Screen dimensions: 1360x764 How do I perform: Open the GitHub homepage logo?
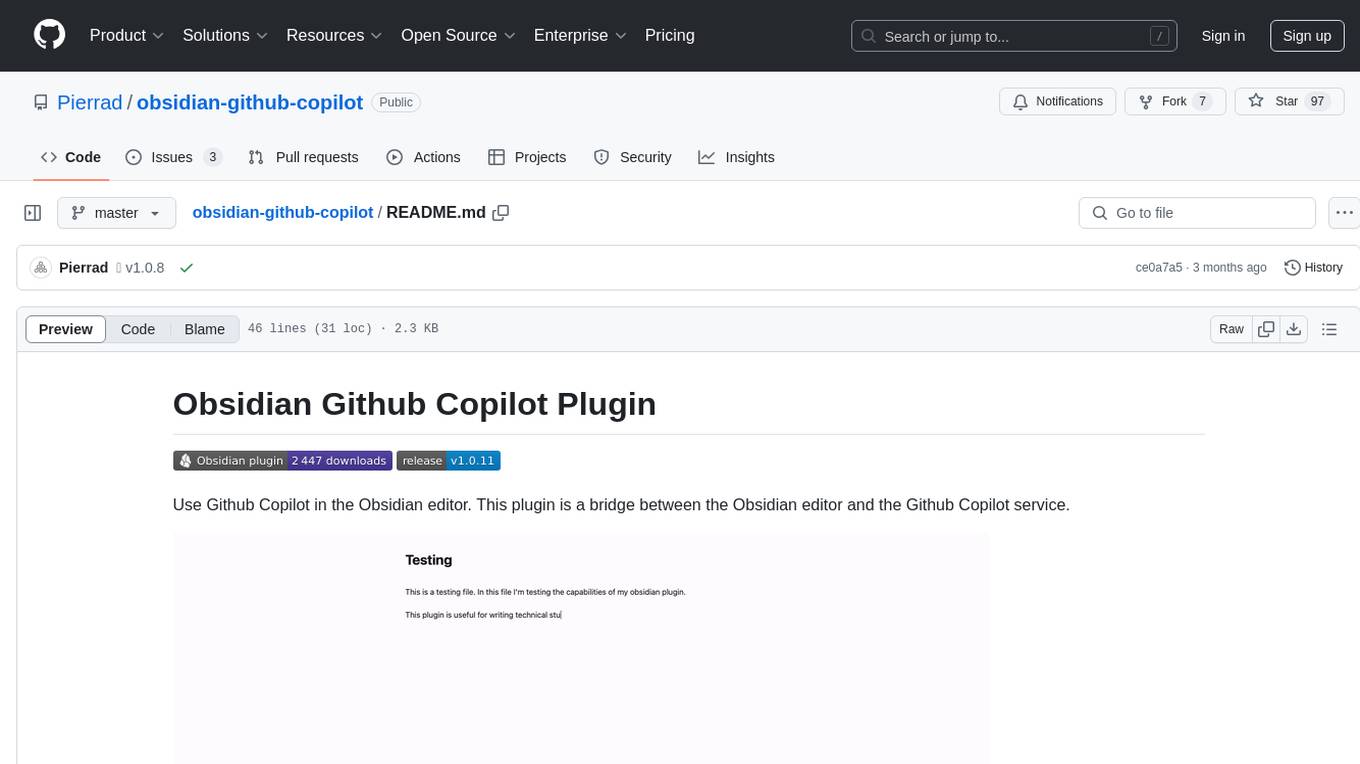pos(49,35)
